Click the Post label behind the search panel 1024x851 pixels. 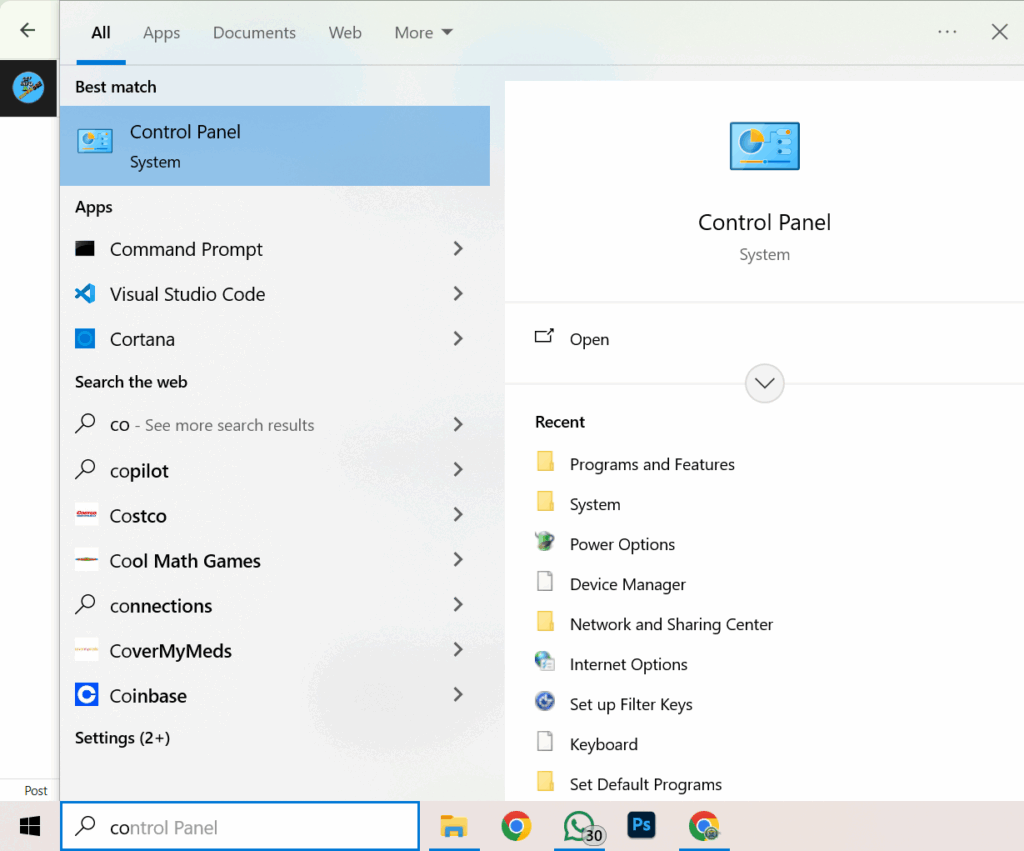[35, 790]
